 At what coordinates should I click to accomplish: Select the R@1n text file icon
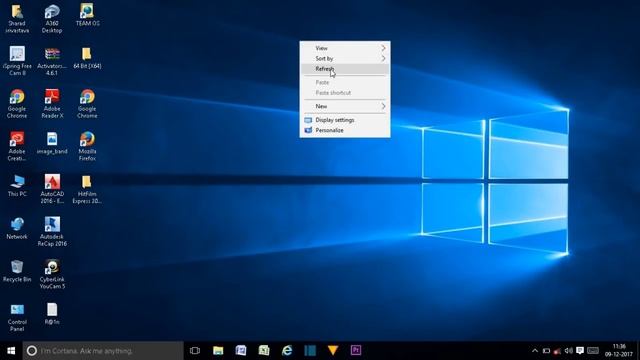52,314
